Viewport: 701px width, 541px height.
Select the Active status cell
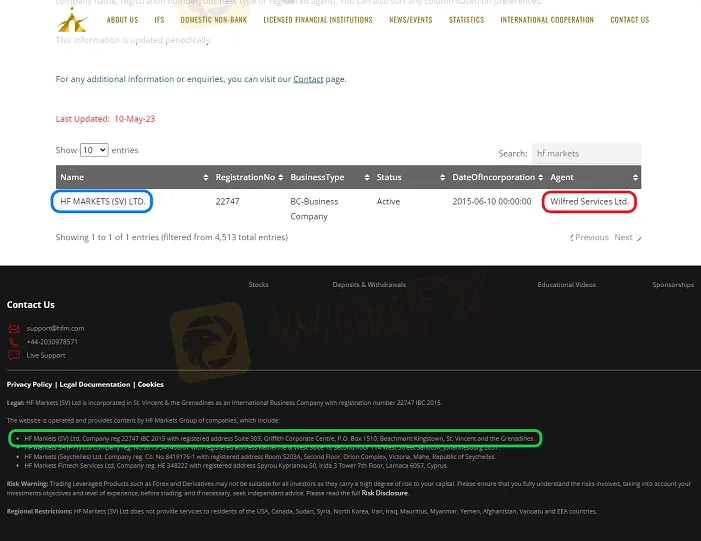click(x=388, y=202)
